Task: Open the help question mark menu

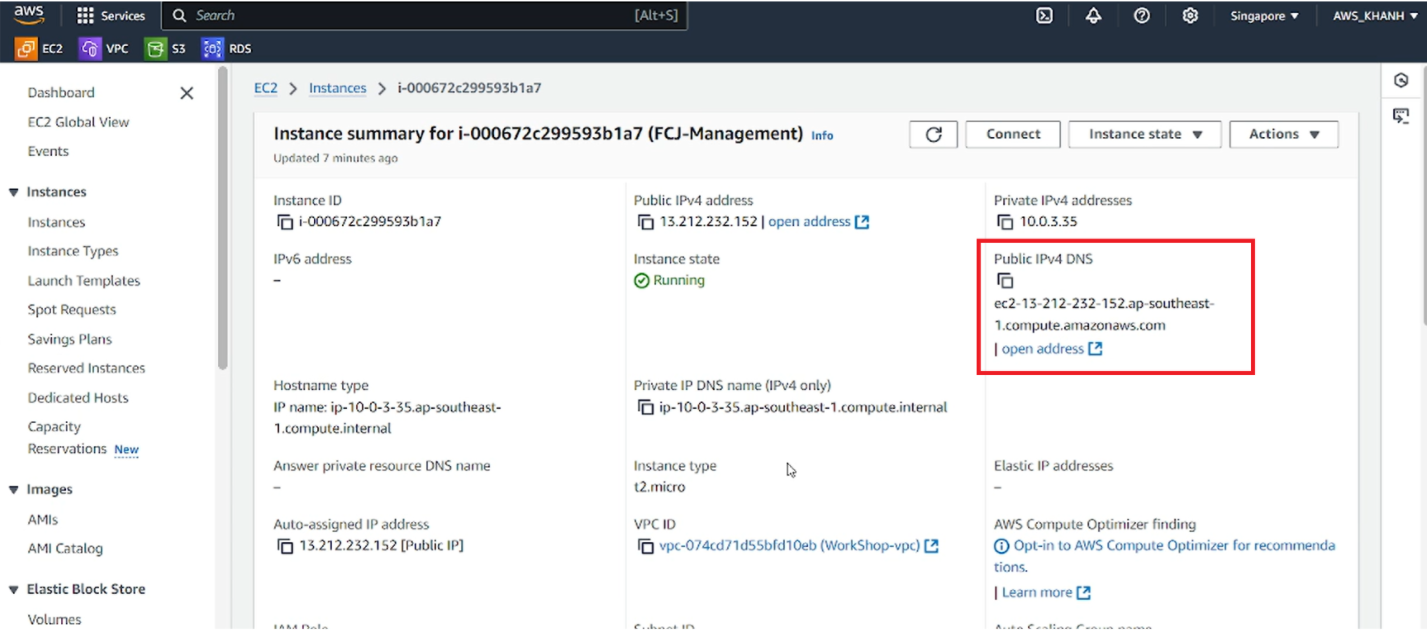Action: [x=1141, y=16]
